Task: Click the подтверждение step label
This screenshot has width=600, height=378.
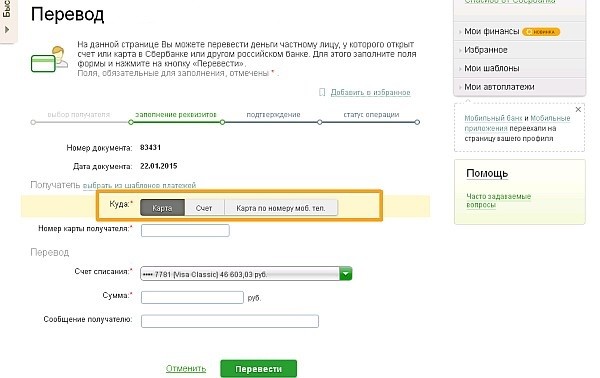Action: point(273,114)
